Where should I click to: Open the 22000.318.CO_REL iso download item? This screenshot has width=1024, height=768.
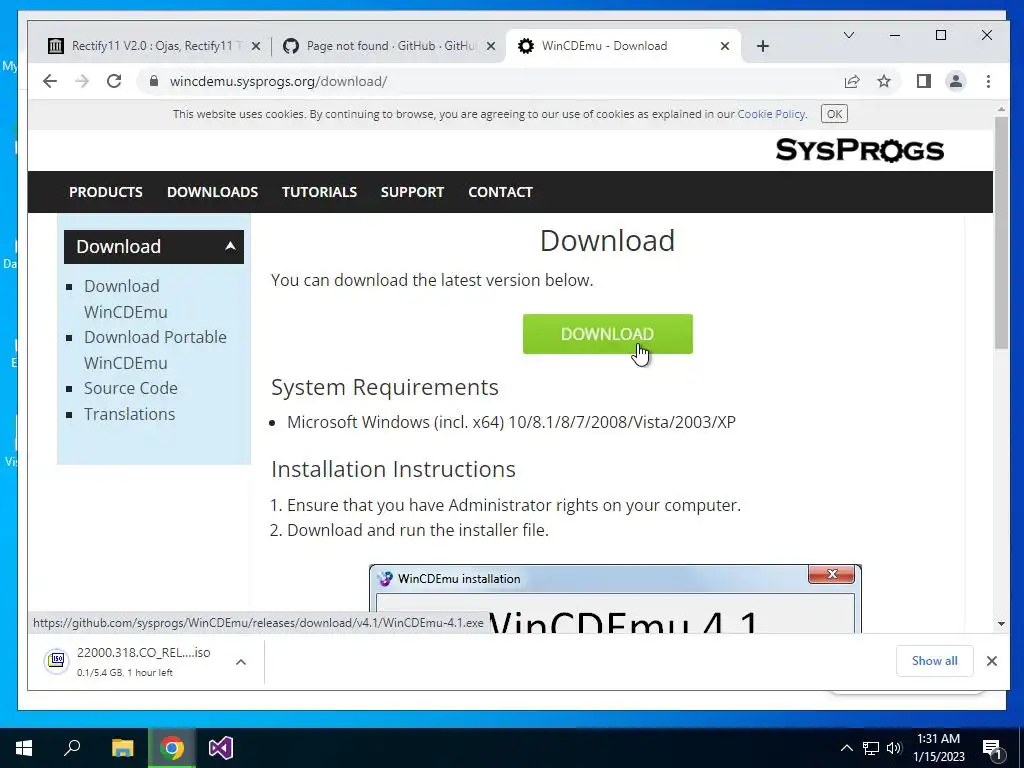pos(131,662)
